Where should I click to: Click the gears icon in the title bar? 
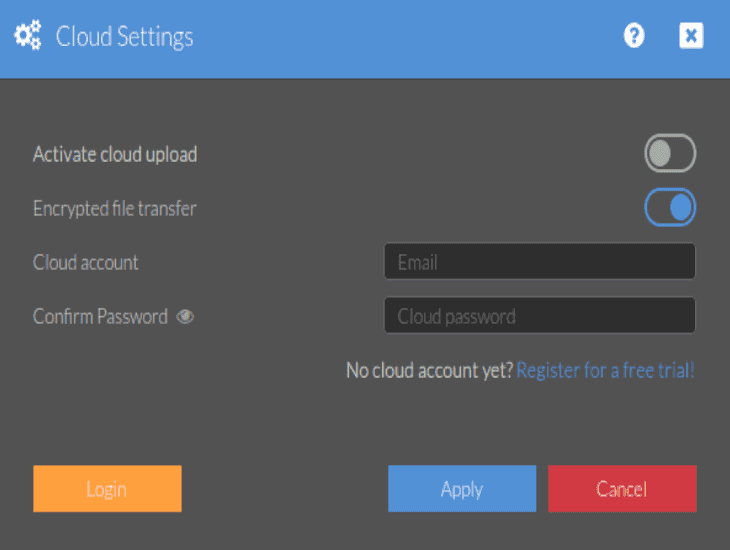click(28, 37)
